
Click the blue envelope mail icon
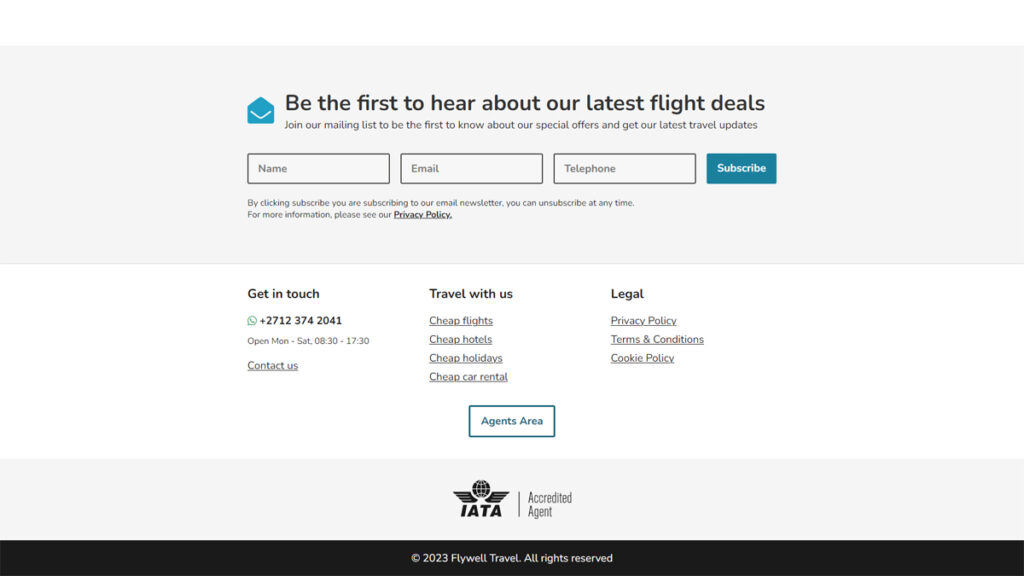tap(261, 110)
